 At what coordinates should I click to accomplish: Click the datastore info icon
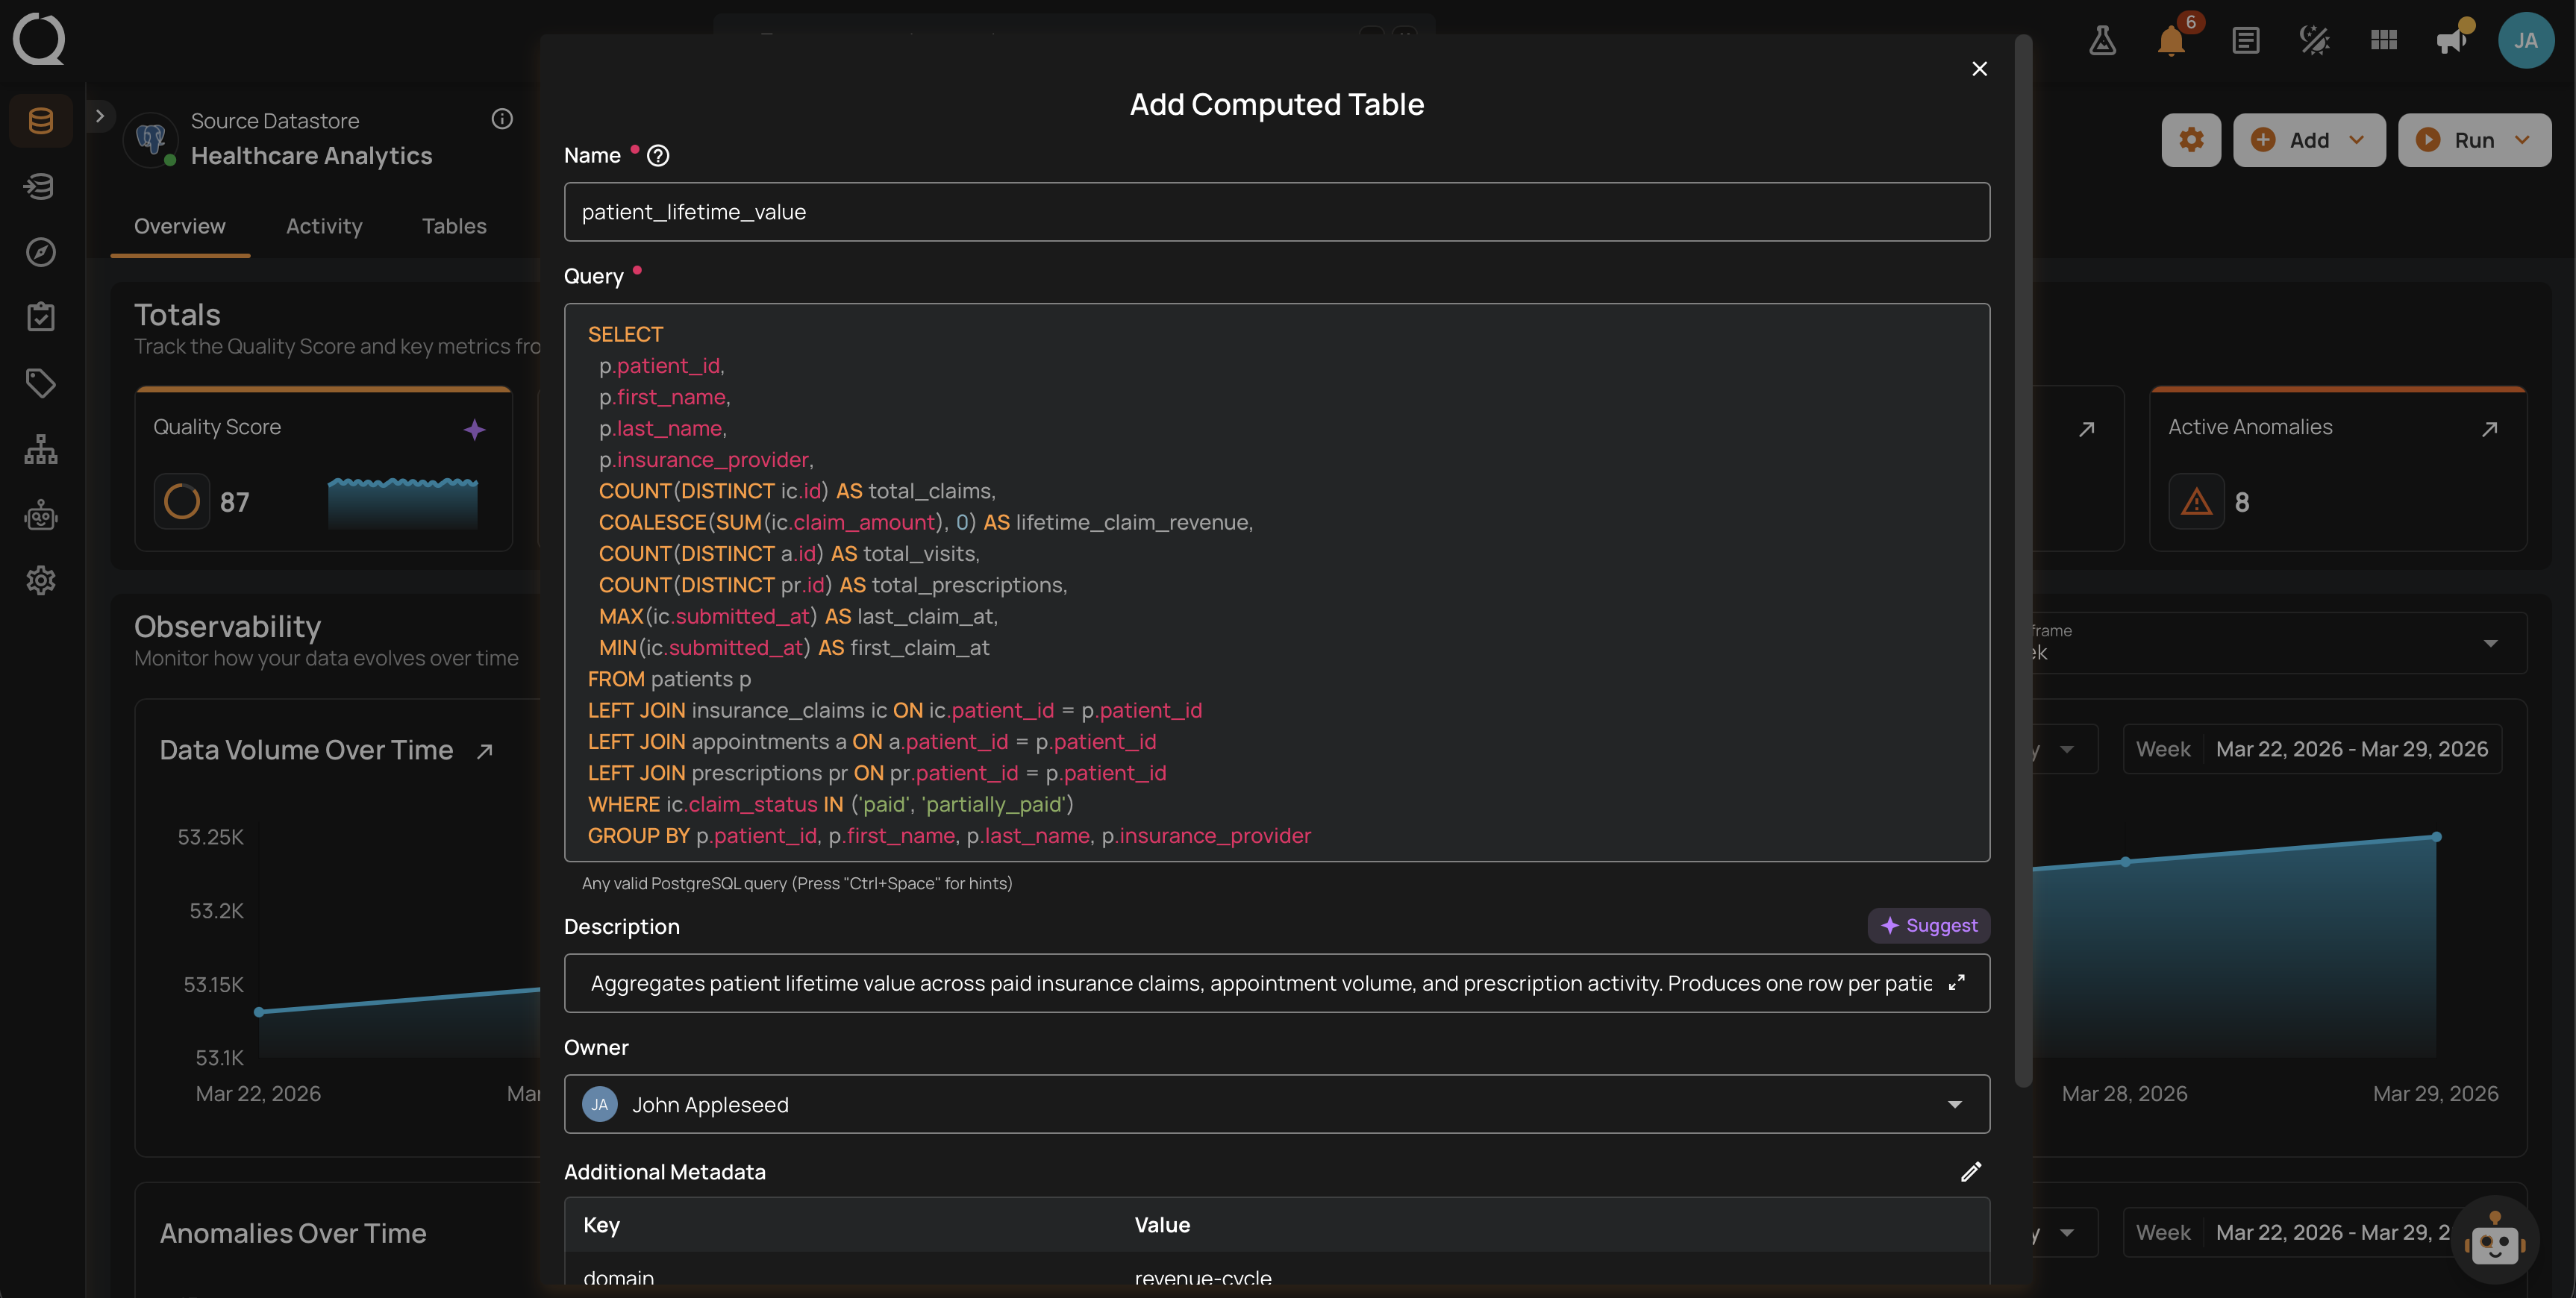point(502,119)
